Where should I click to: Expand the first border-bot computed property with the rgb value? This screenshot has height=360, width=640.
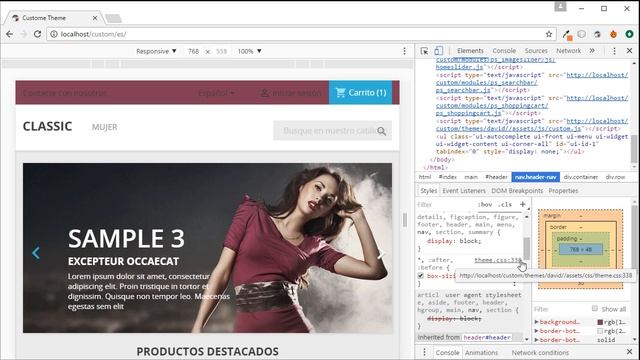pyautogui.click(x=536, y=331)
